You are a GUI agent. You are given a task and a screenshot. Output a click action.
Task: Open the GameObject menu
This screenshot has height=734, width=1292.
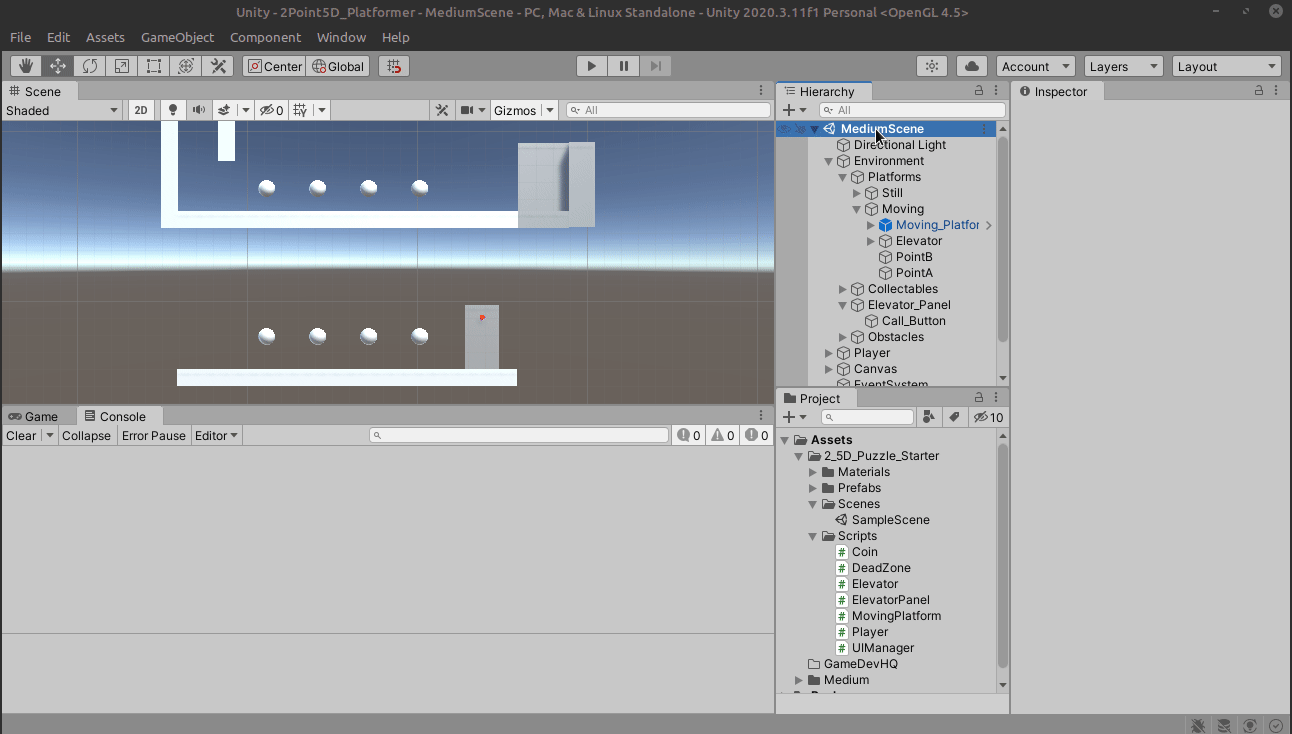[x=177, y=37]
